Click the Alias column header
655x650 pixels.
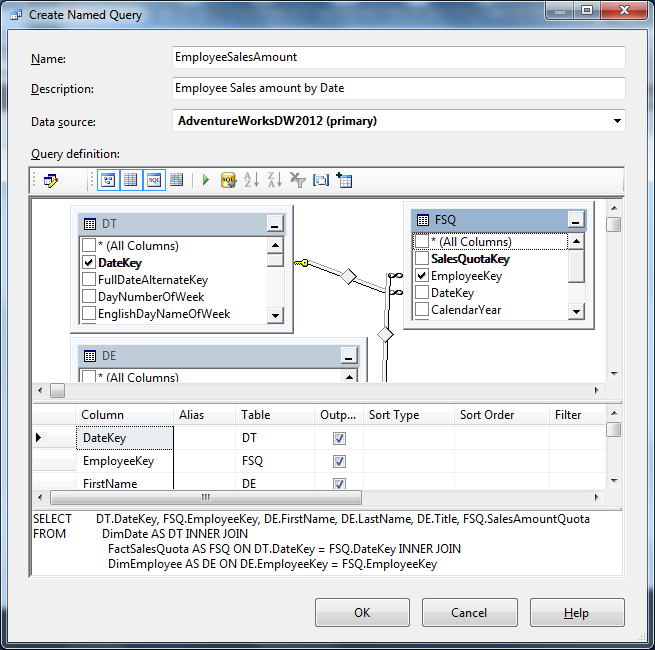pos(204,415)
